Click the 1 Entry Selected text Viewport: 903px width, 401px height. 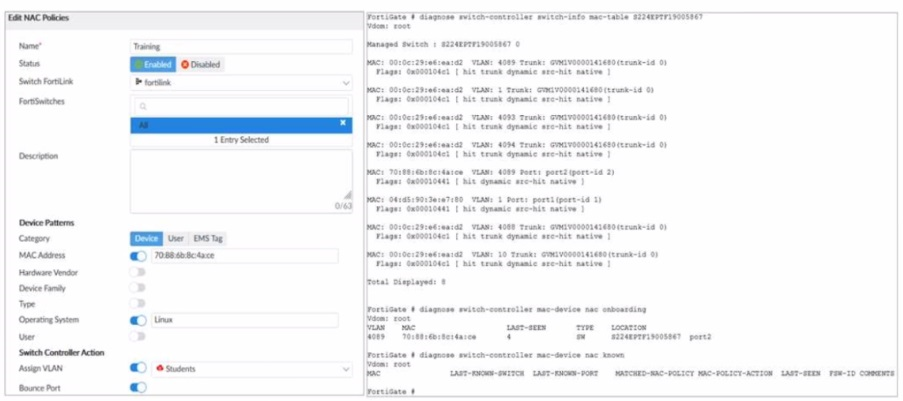(x=241, y=139)
